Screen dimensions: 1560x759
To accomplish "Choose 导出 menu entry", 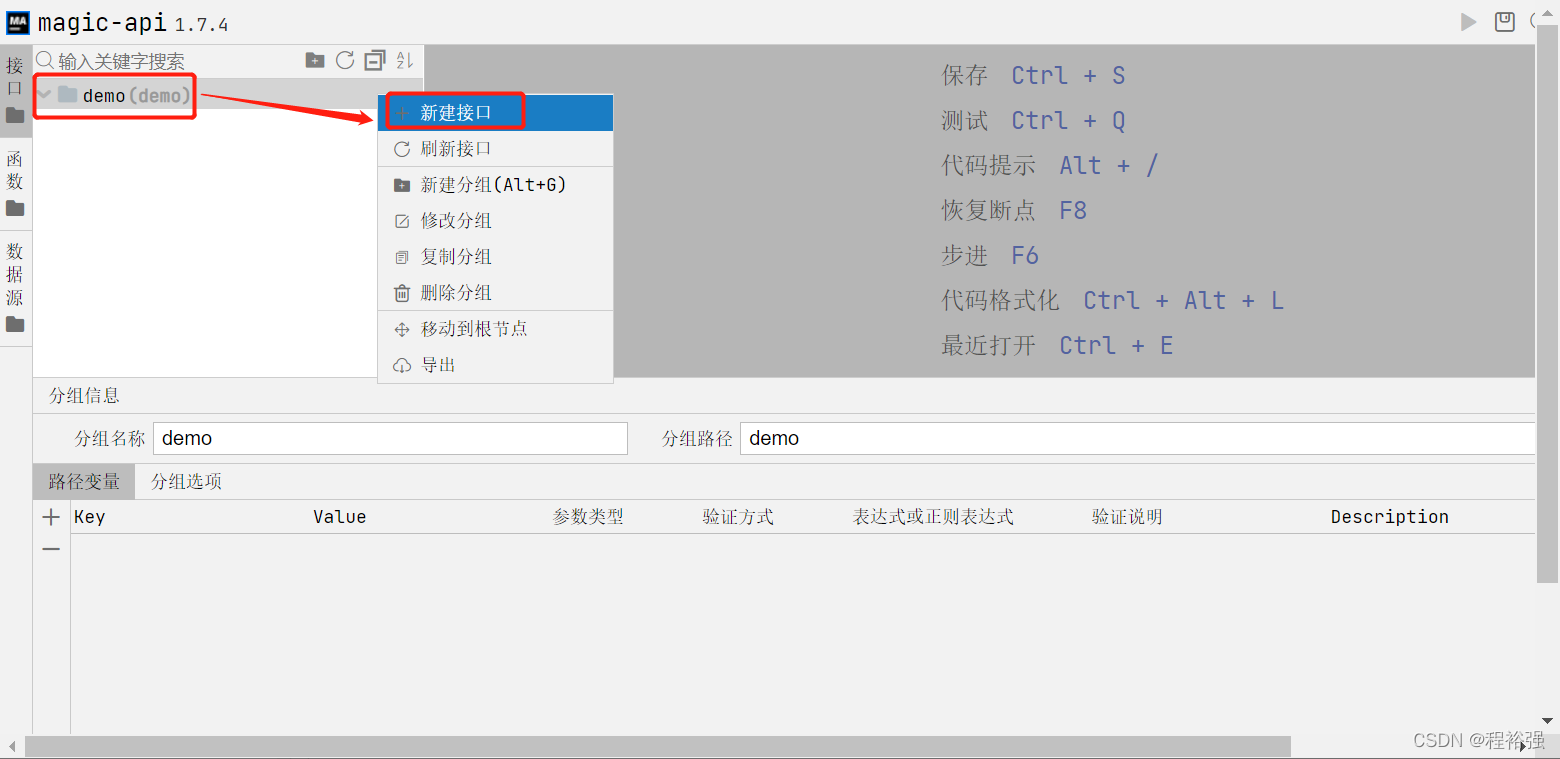I will [x=495, y=365].
